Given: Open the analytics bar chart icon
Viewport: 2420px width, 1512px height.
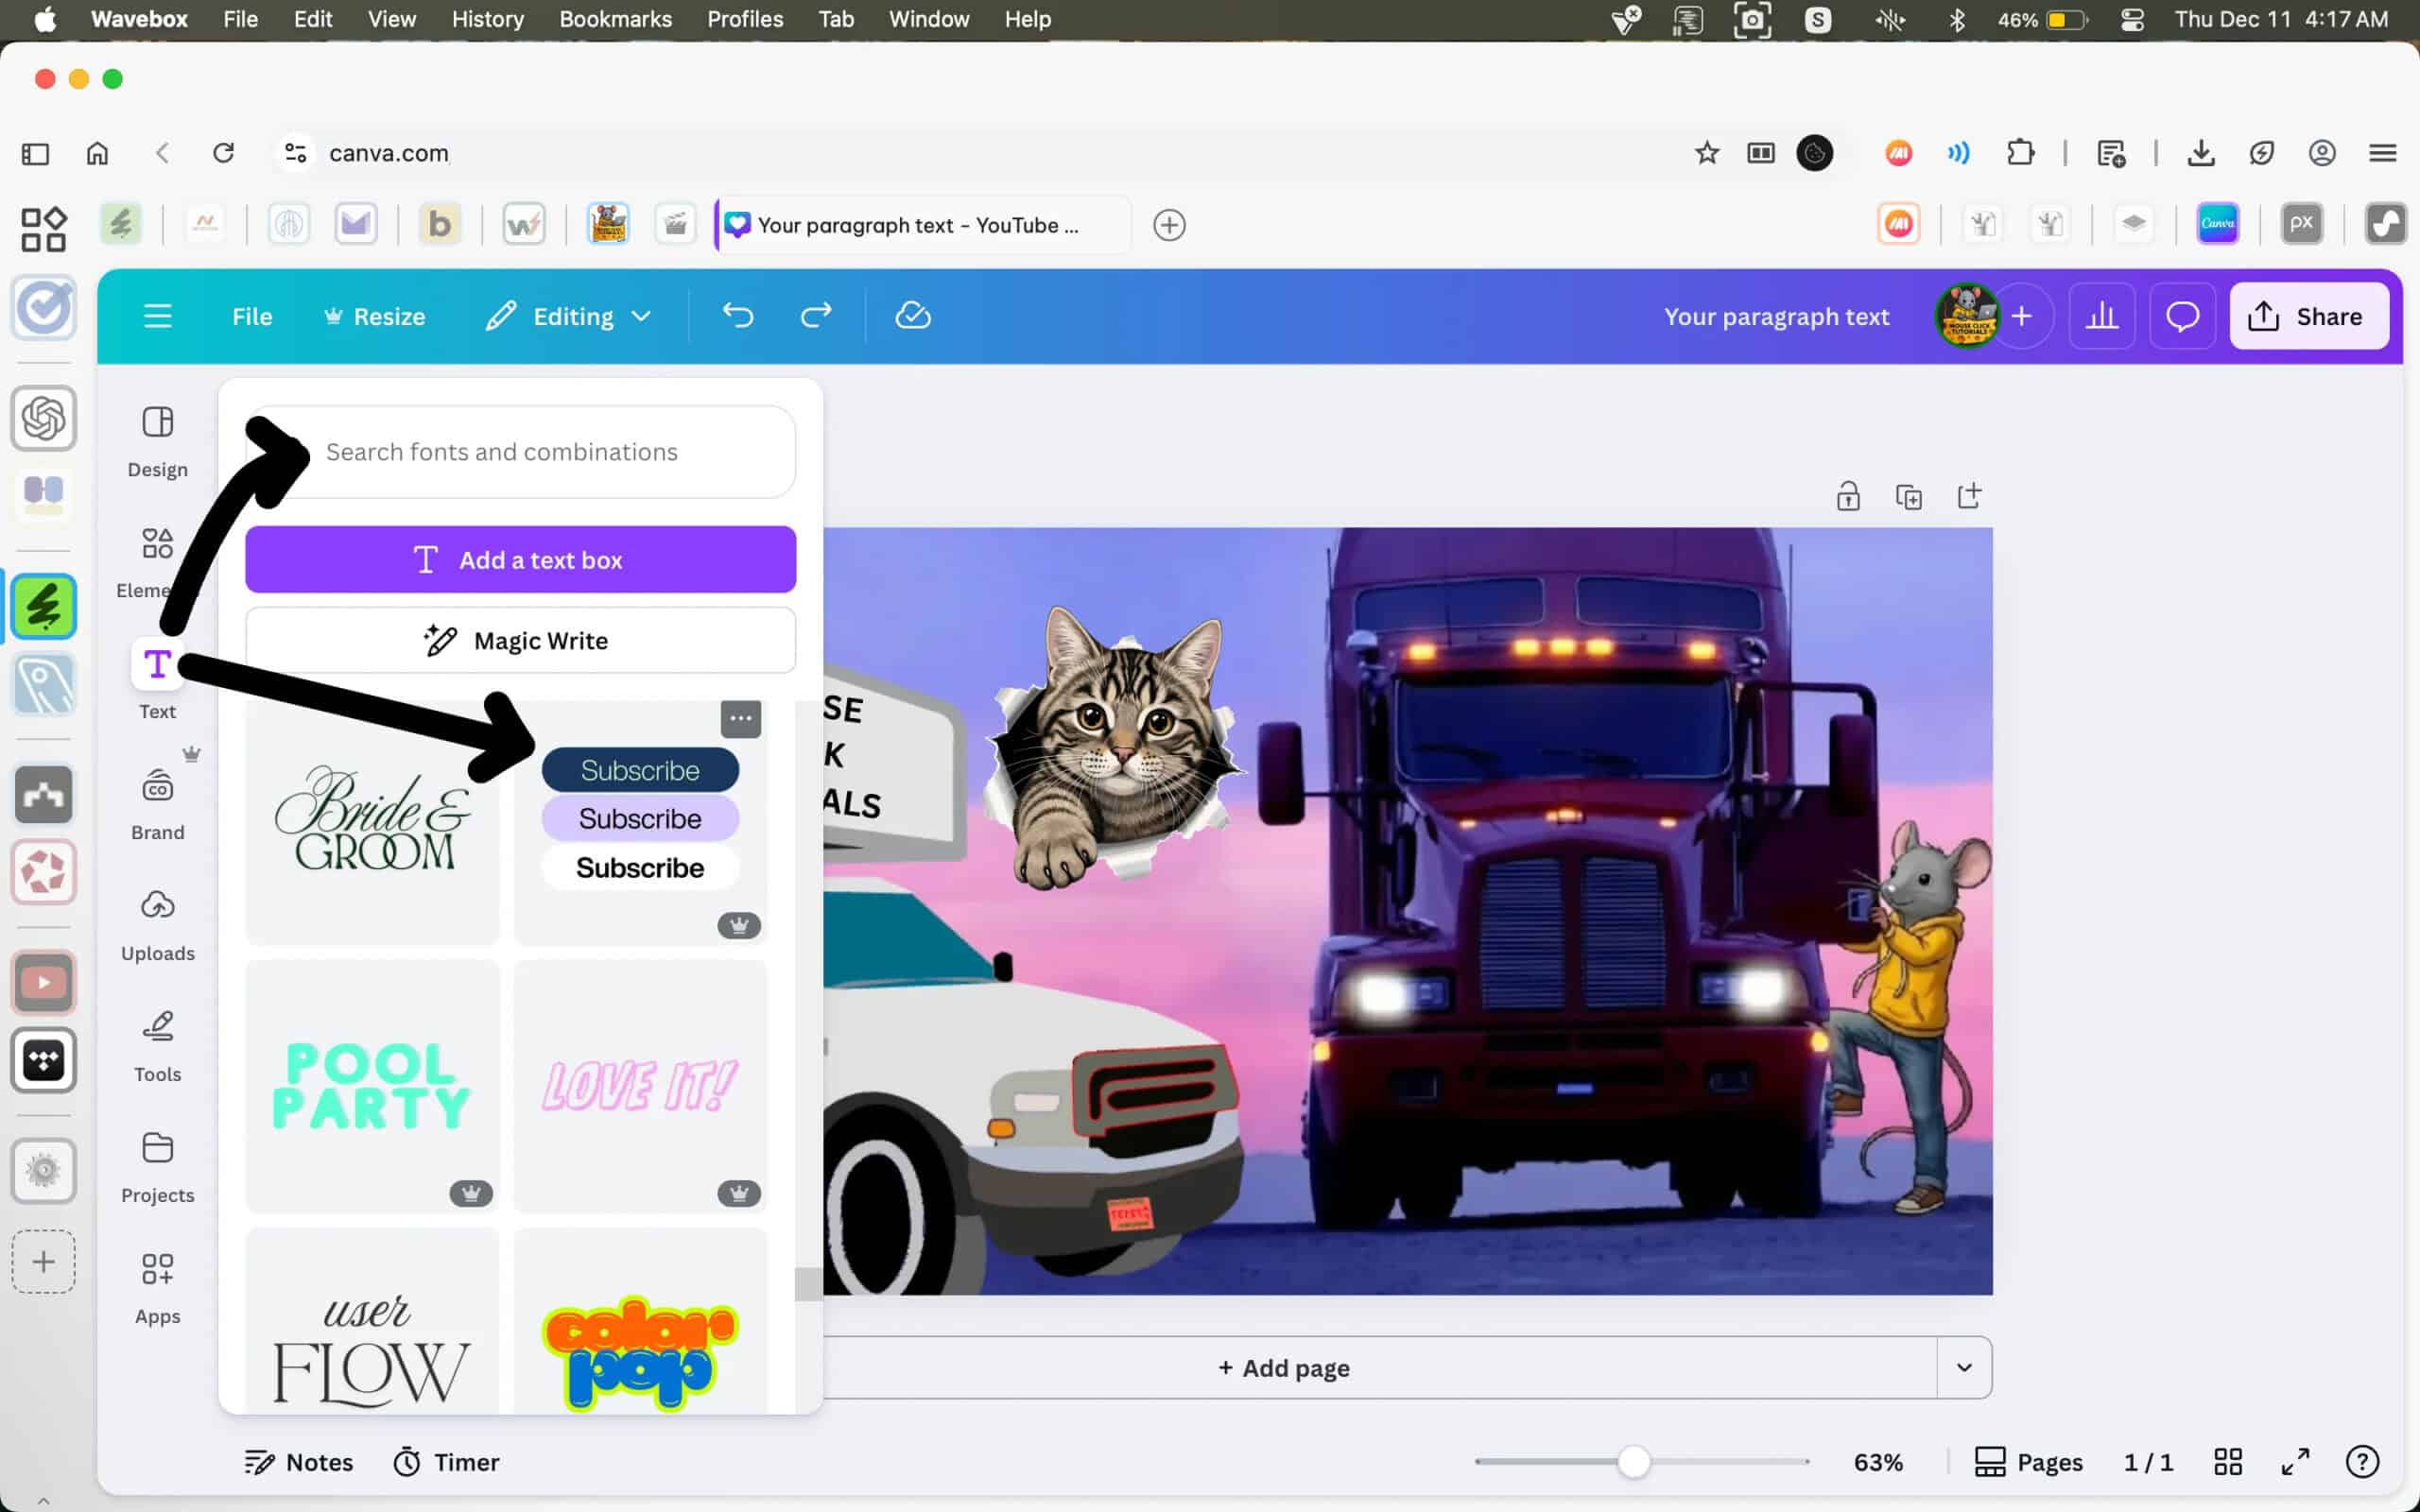Looking at the screenshot, I should coord(2101,316).
